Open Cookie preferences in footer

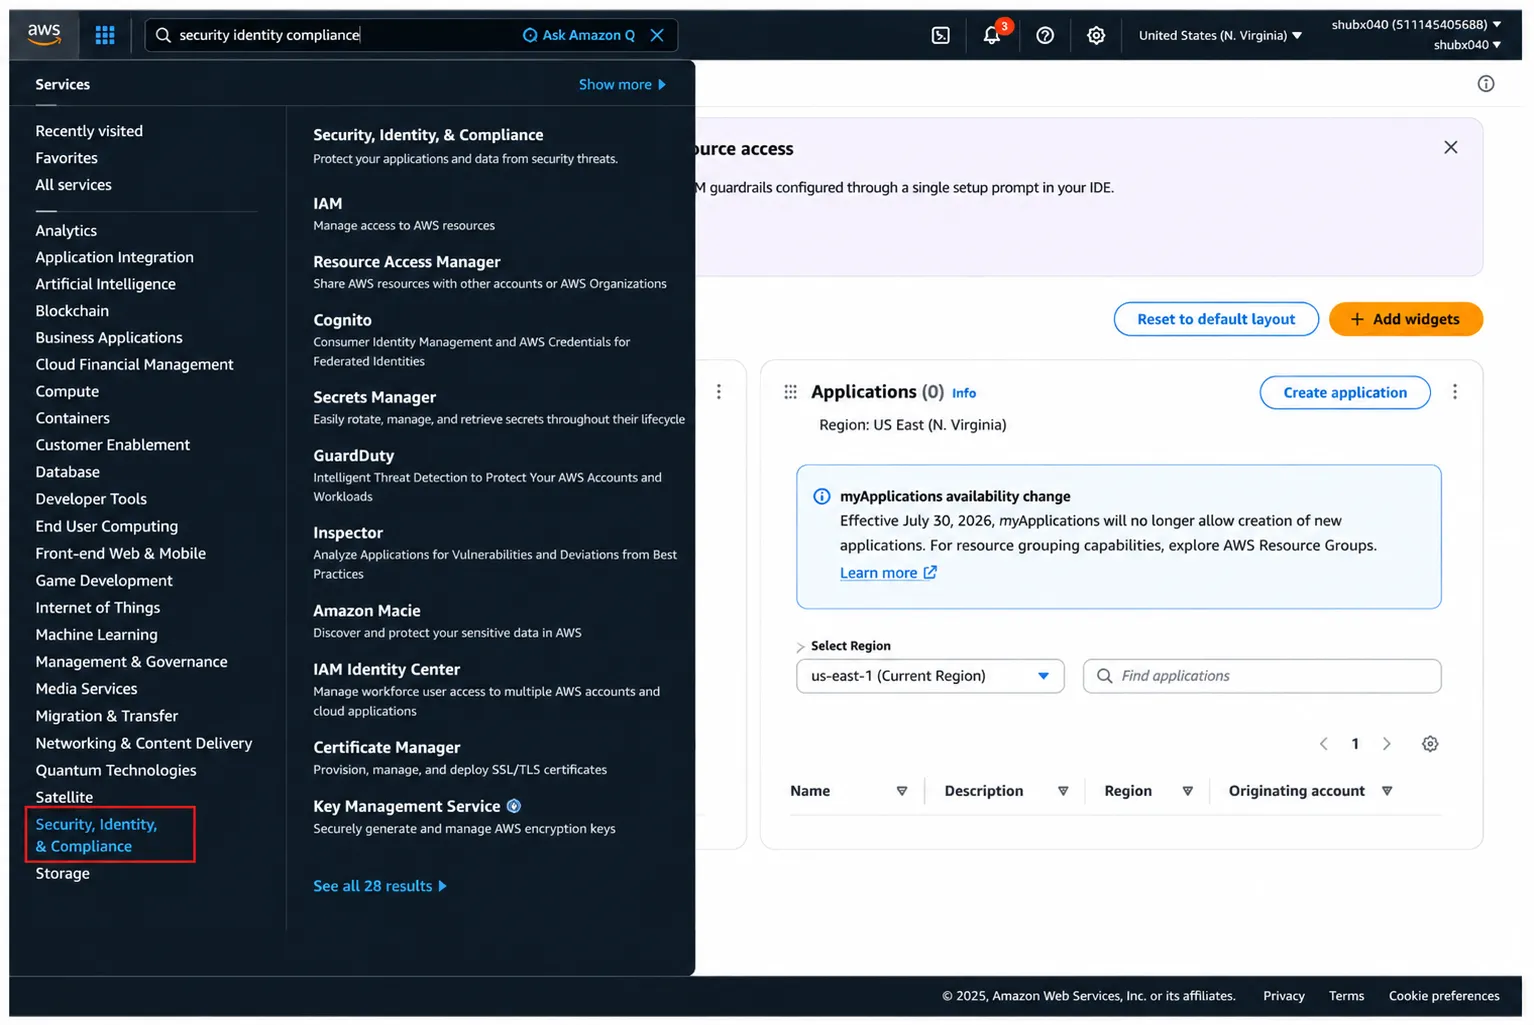pyautogui.click(x=1444, y=996)
